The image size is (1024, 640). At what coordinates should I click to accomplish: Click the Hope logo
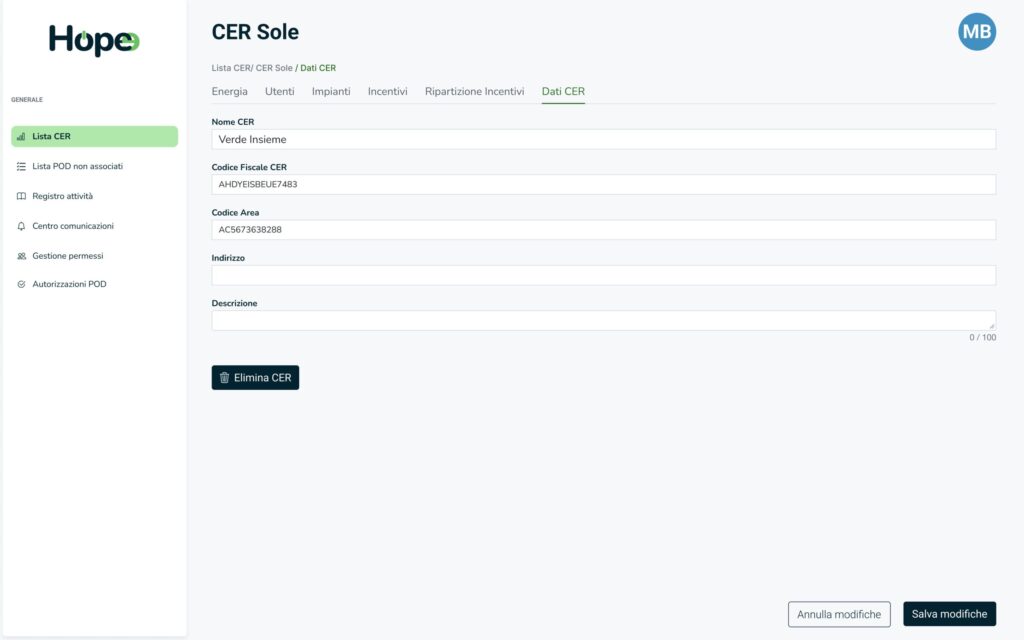click(94, 40)
